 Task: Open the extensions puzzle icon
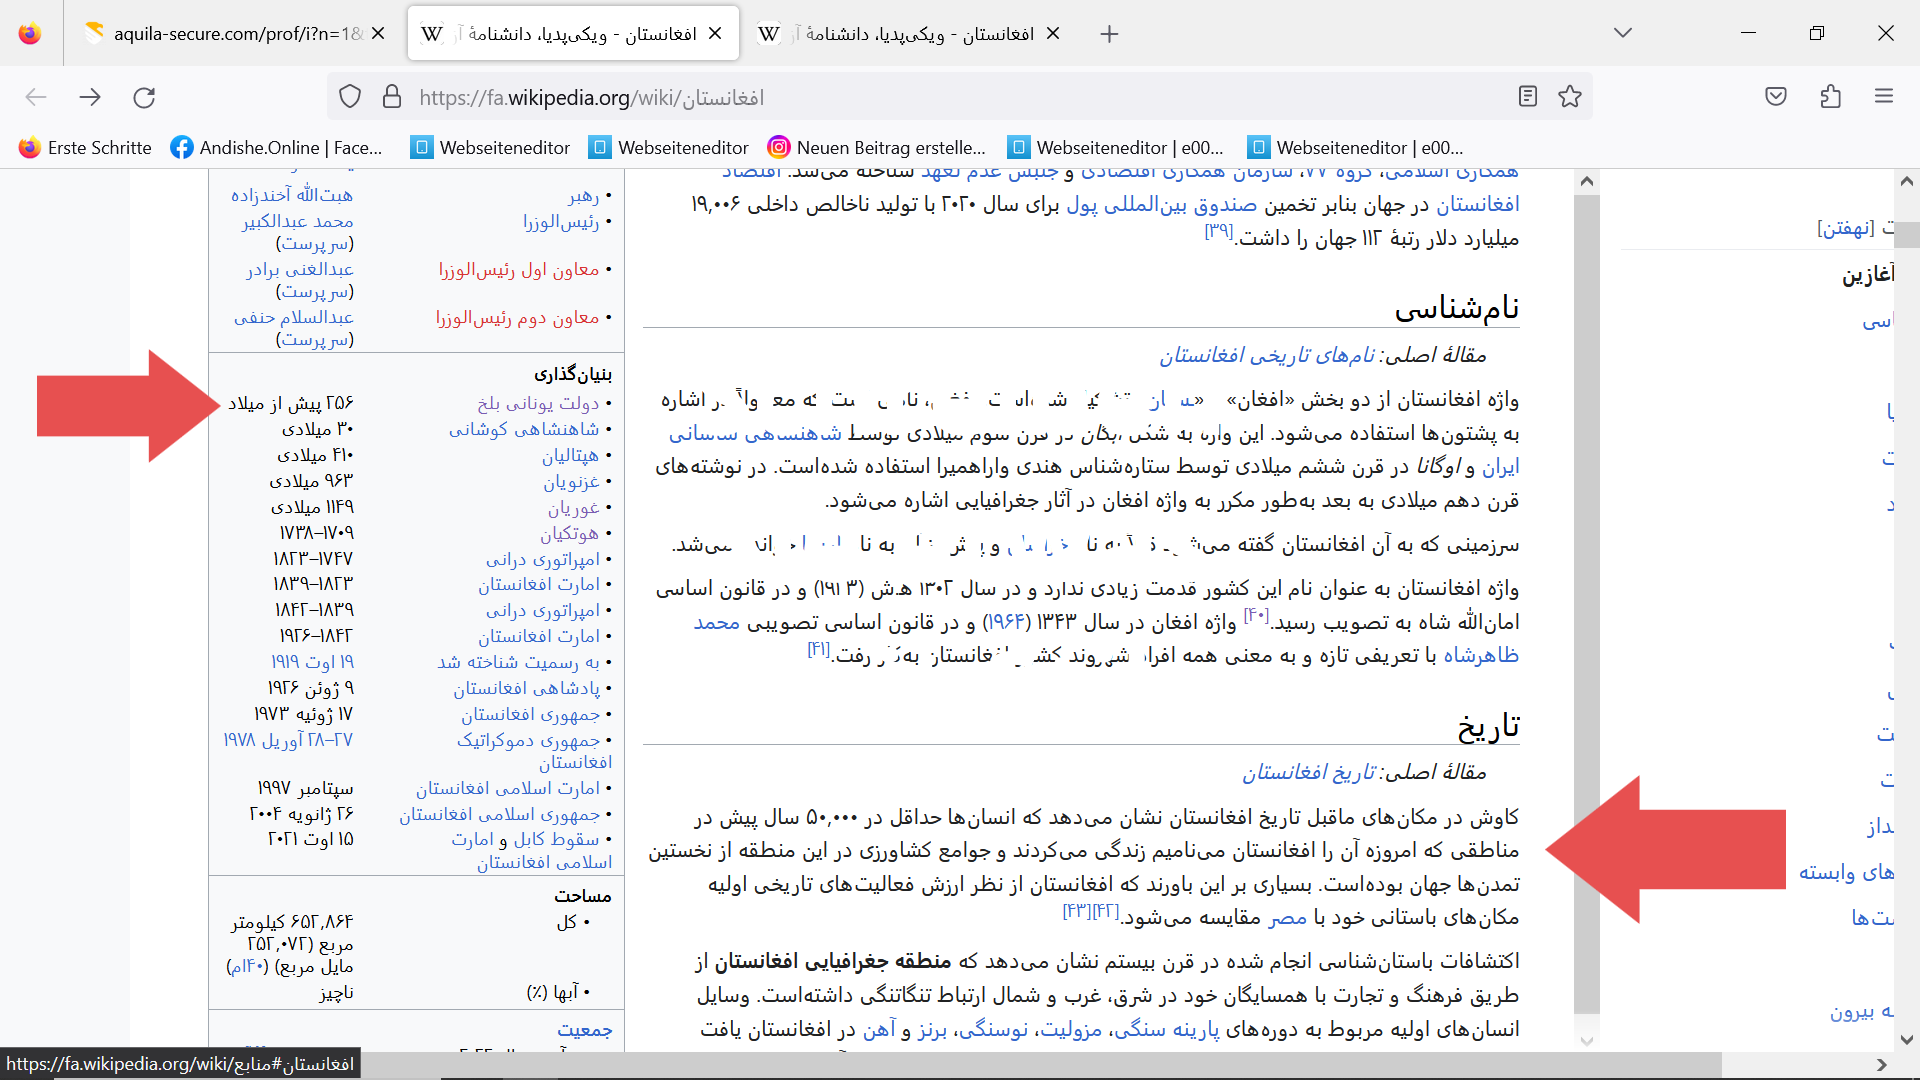click(x=1830, y=97)
